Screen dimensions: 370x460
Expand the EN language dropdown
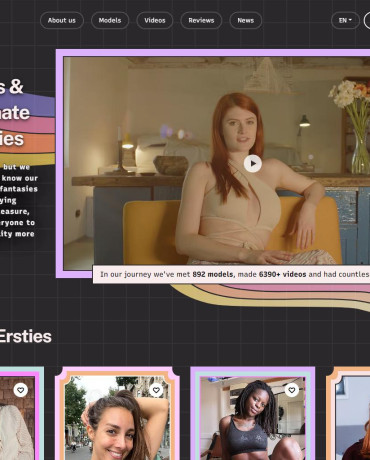[345, 20]
